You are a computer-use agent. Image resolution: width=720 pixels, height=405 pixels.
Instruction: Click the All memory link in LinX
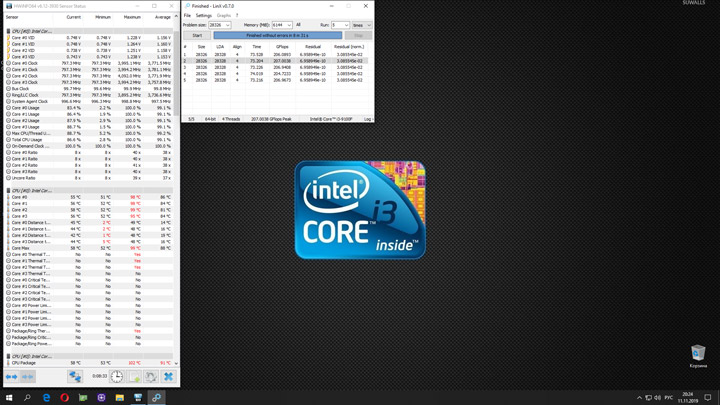pyautogui.click(x=298, y=25)
